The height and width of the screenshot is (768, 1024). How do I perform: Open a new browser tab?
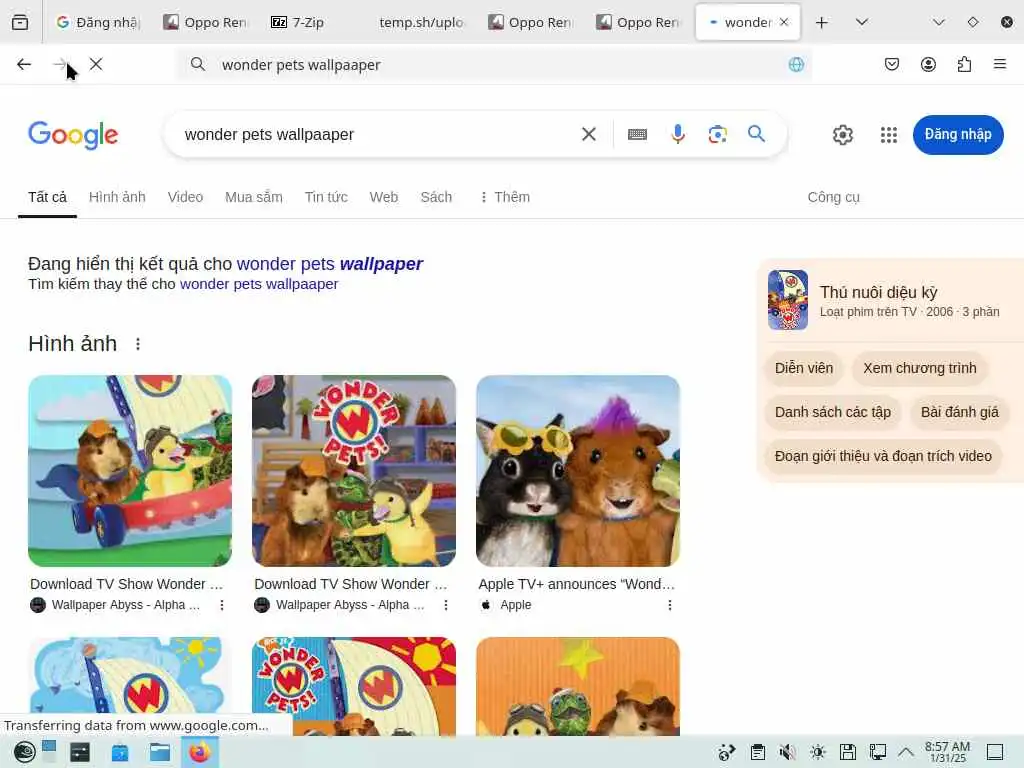tap(822, 22)
